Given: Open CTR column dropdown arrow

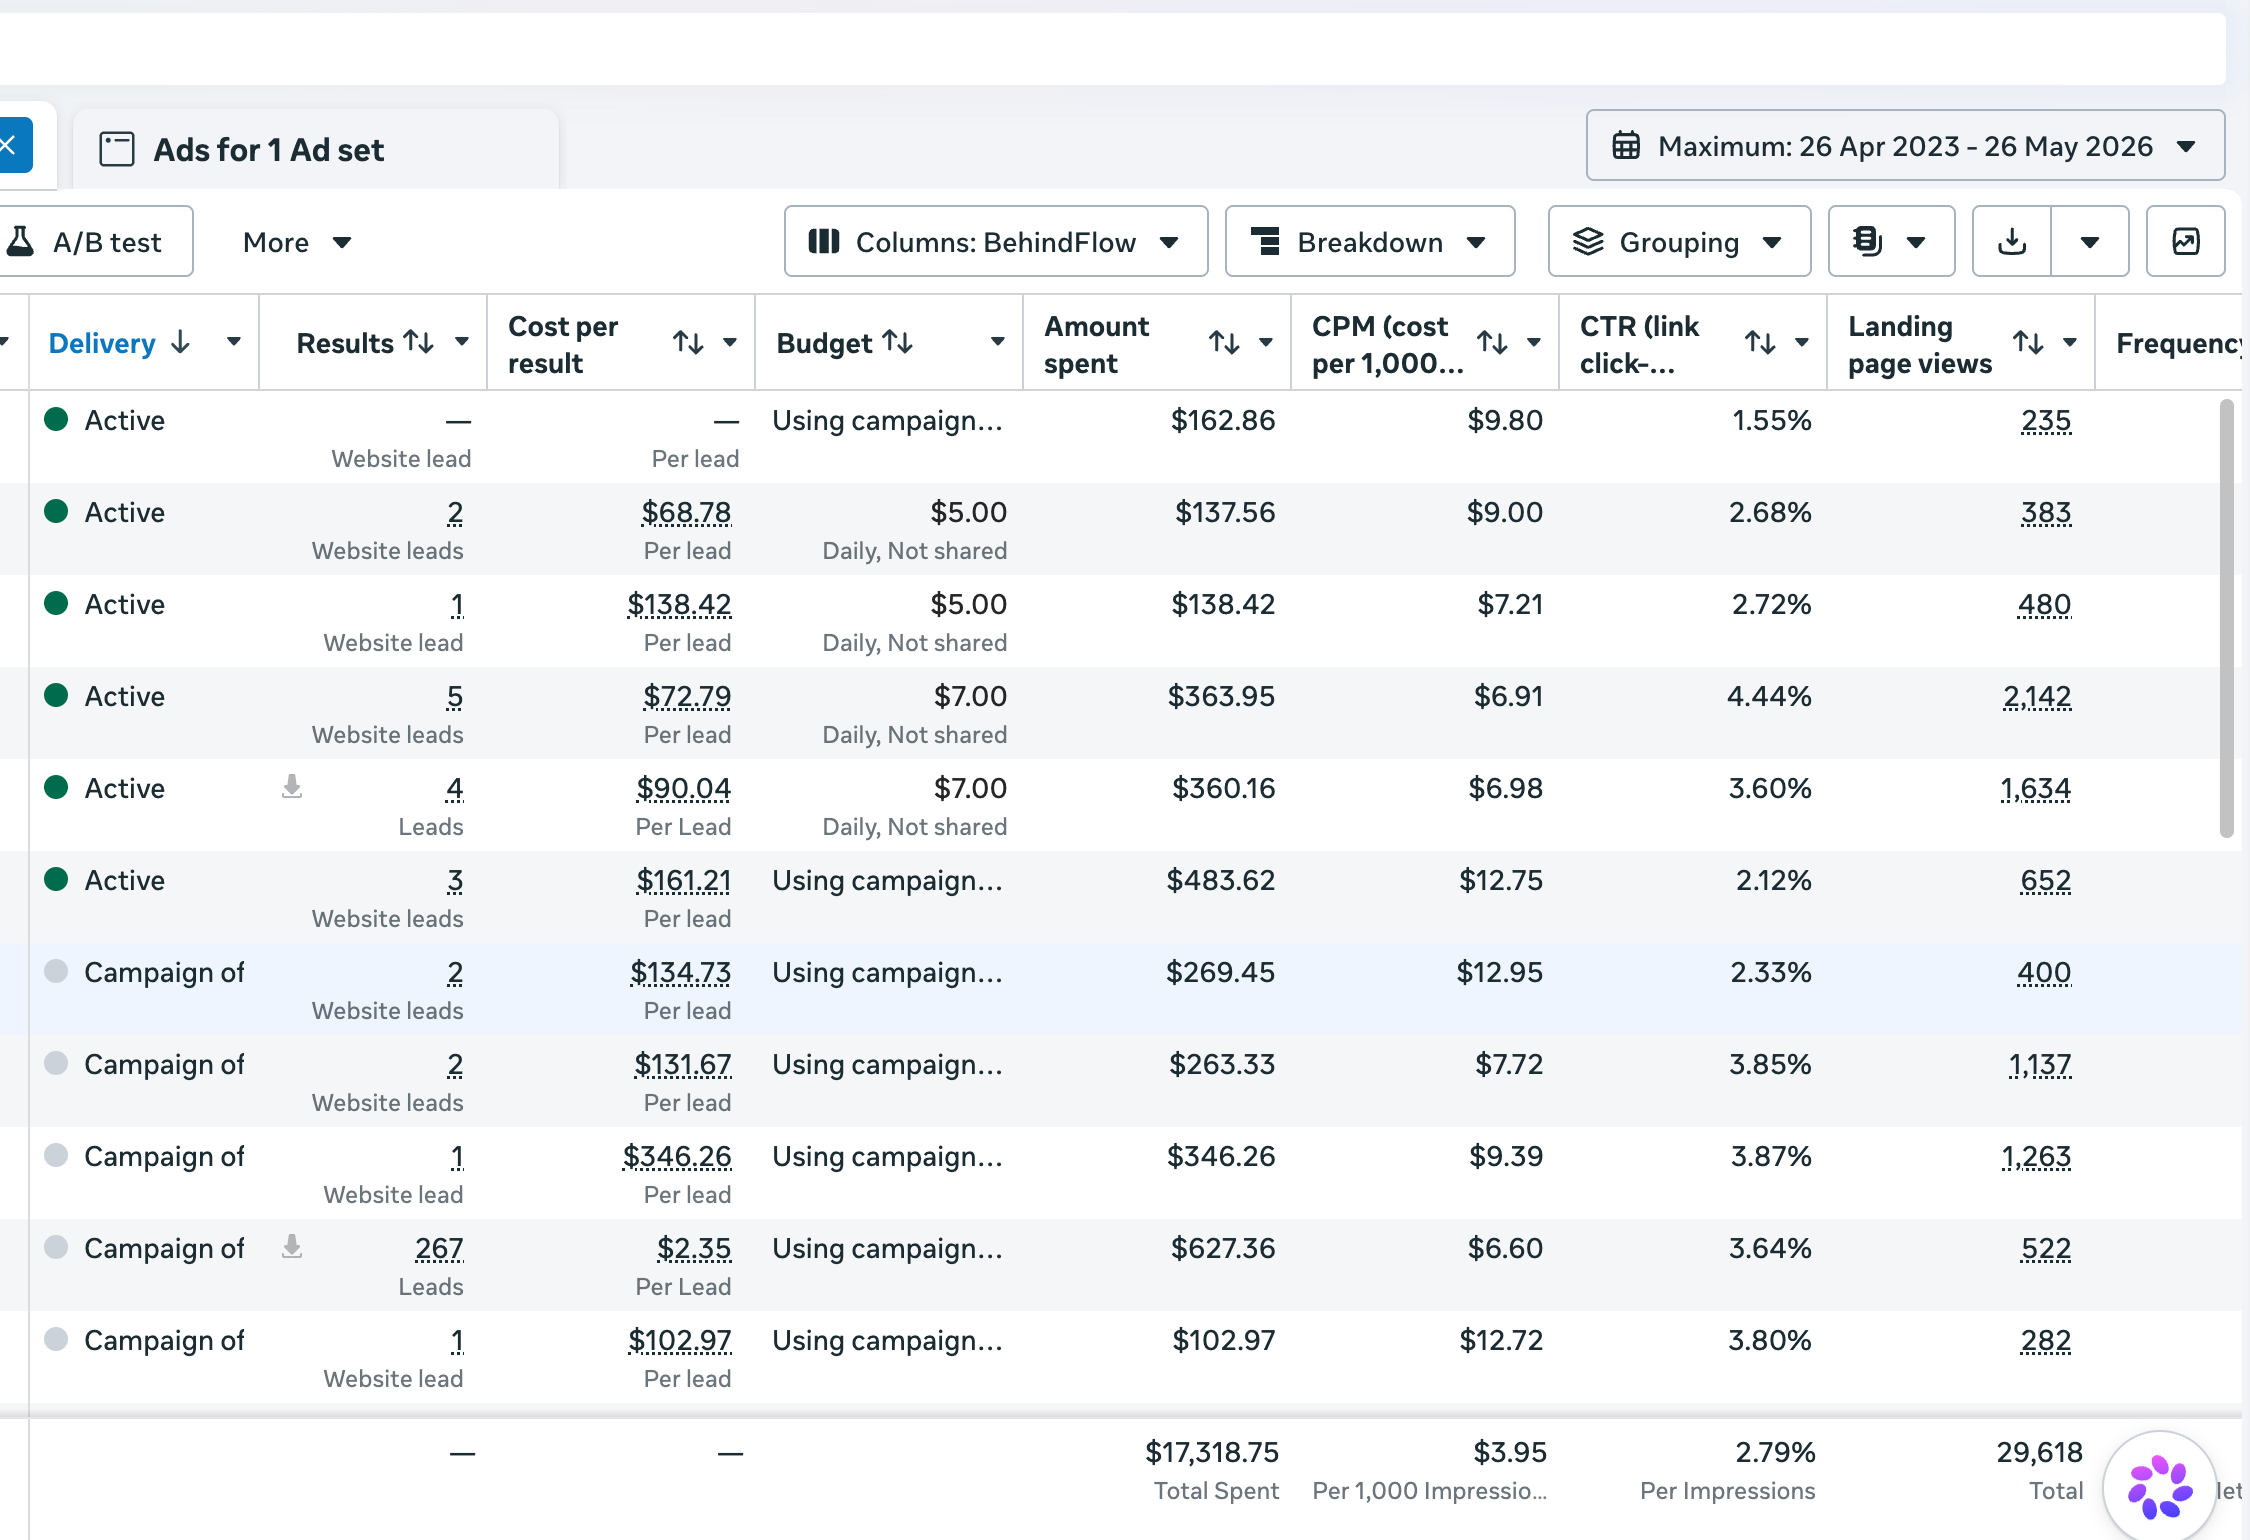Looking at the screenshot, I should click(x=1802, y=342).
